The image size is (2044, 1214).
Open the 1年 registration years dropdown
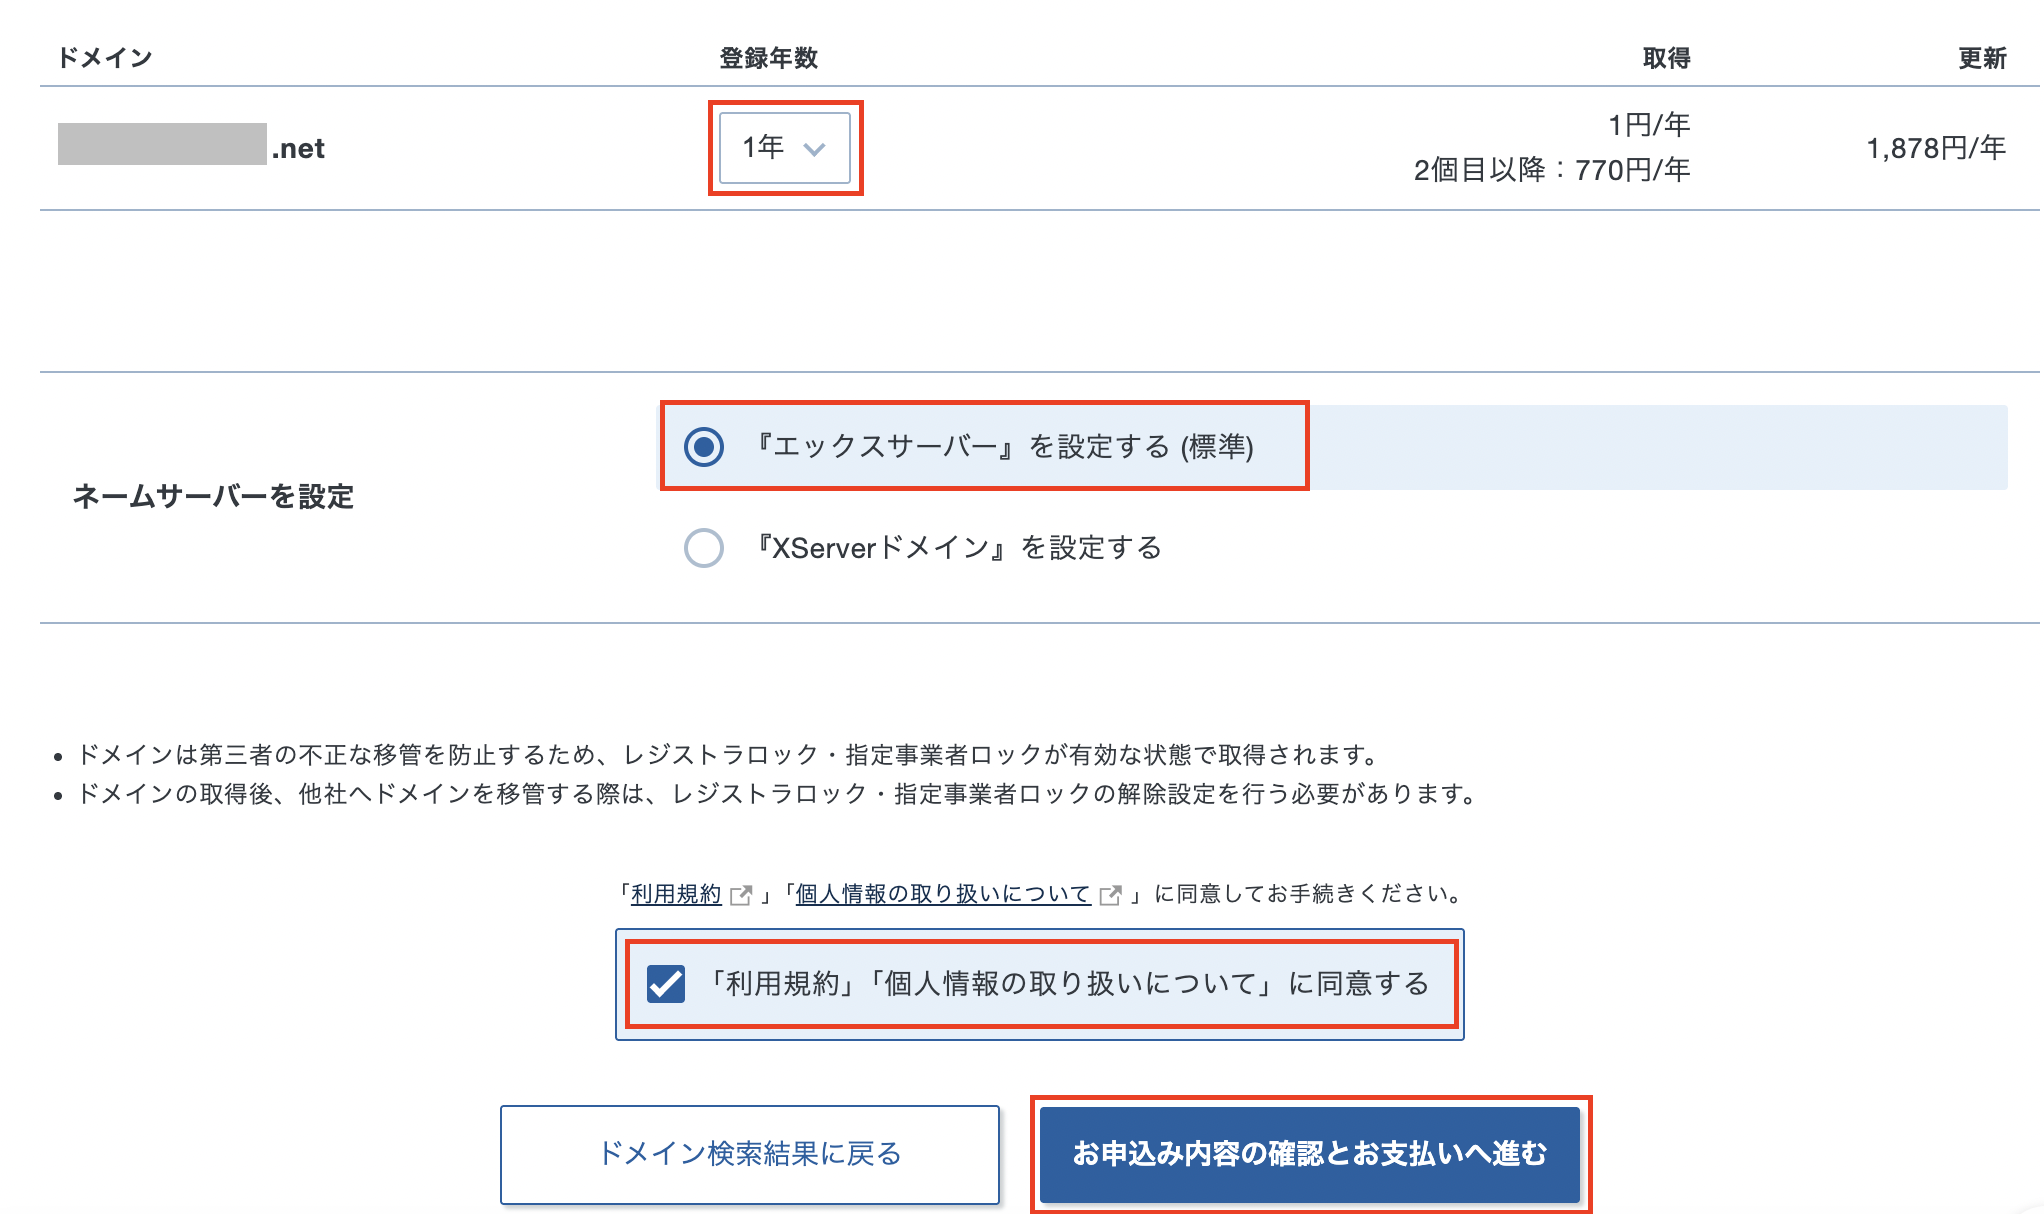(785, 148)
